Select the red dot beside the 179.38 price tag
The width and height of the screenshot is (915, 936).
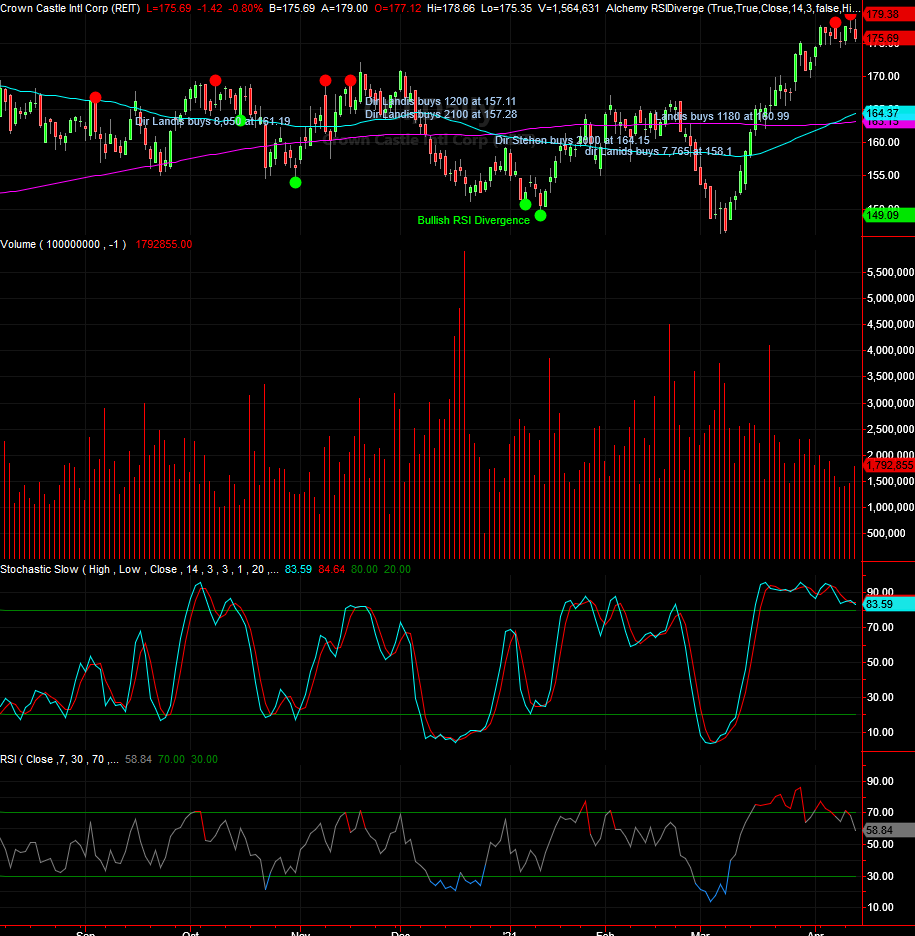point(850,14)
